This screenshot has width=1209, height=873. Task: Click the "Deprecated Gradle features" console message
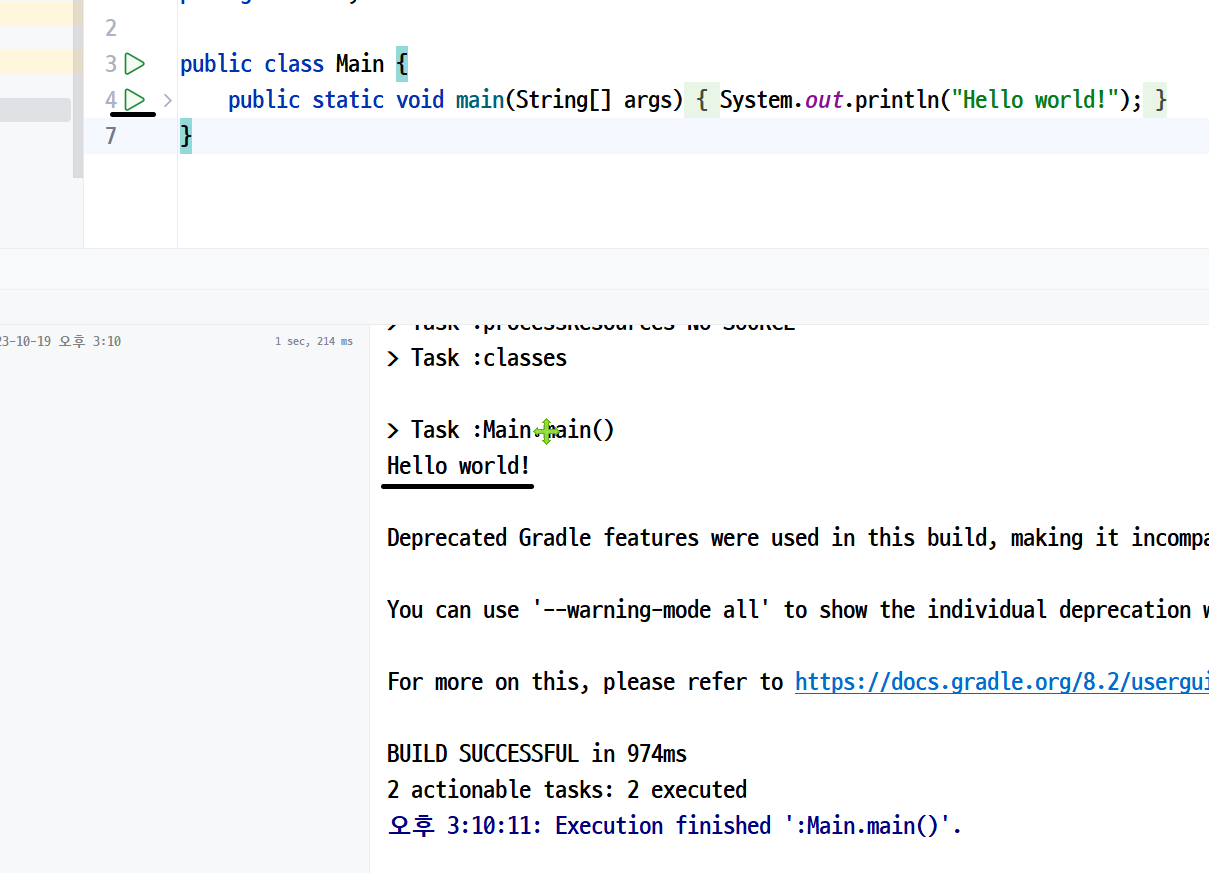click(x=798, y=538)
